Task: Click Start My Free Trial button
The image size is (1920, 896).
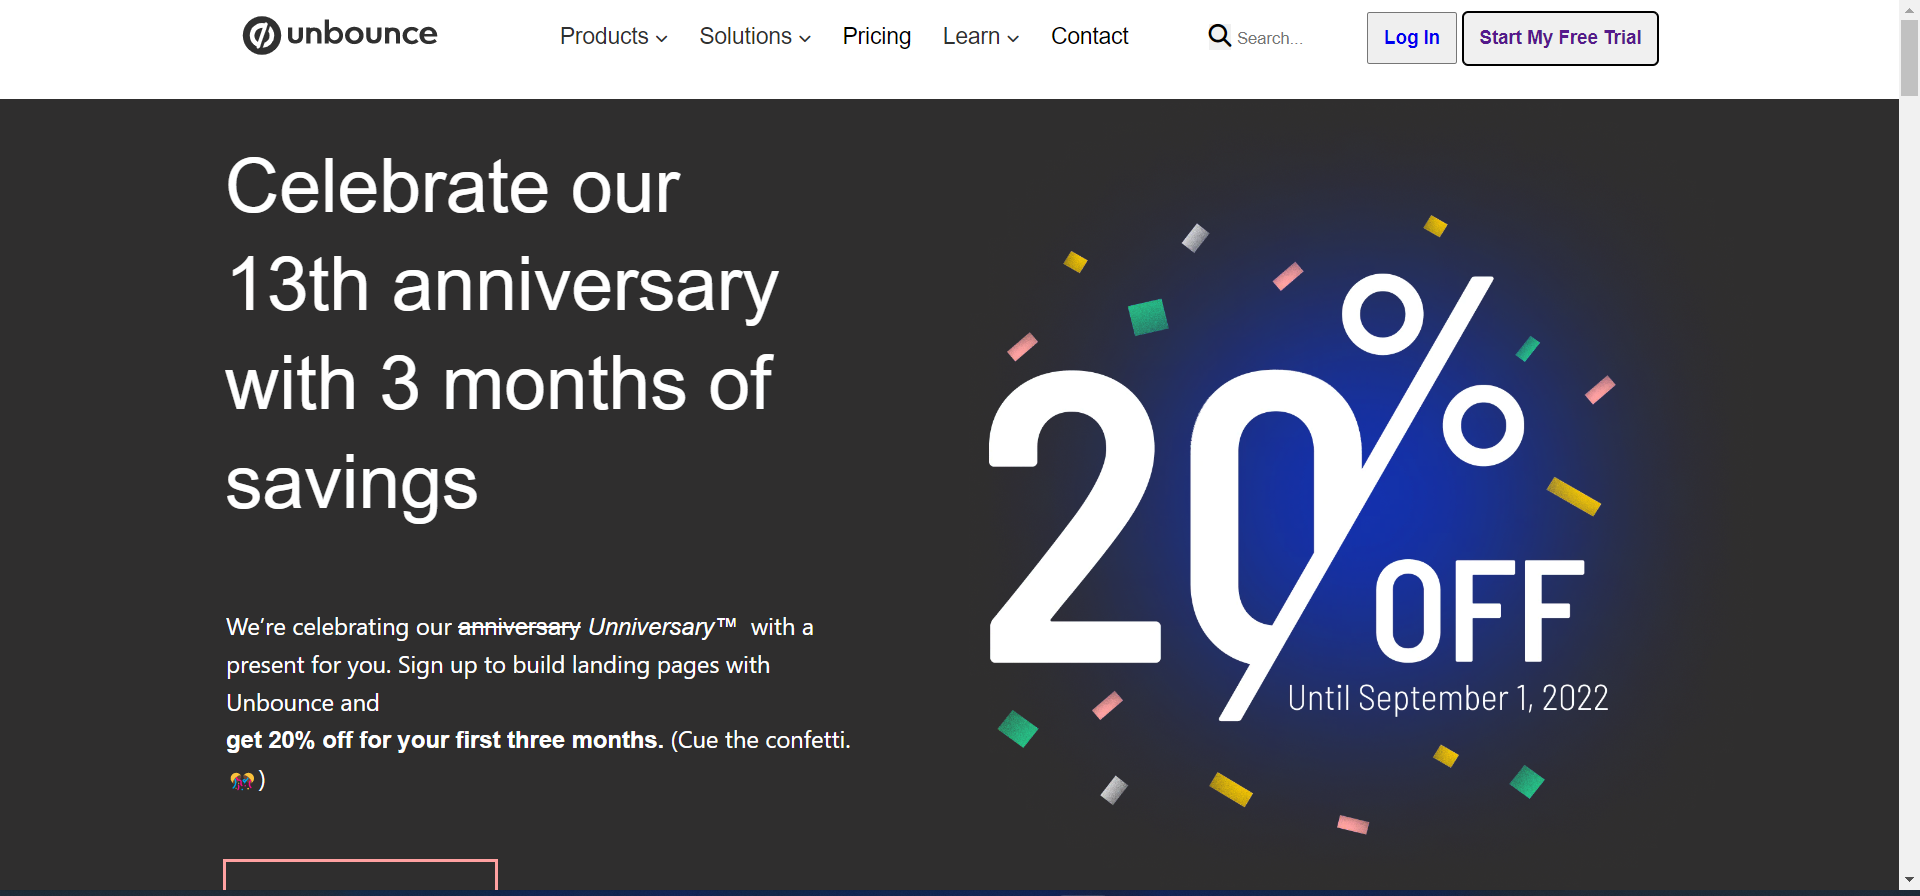Action: click(x=1559, y=38)
